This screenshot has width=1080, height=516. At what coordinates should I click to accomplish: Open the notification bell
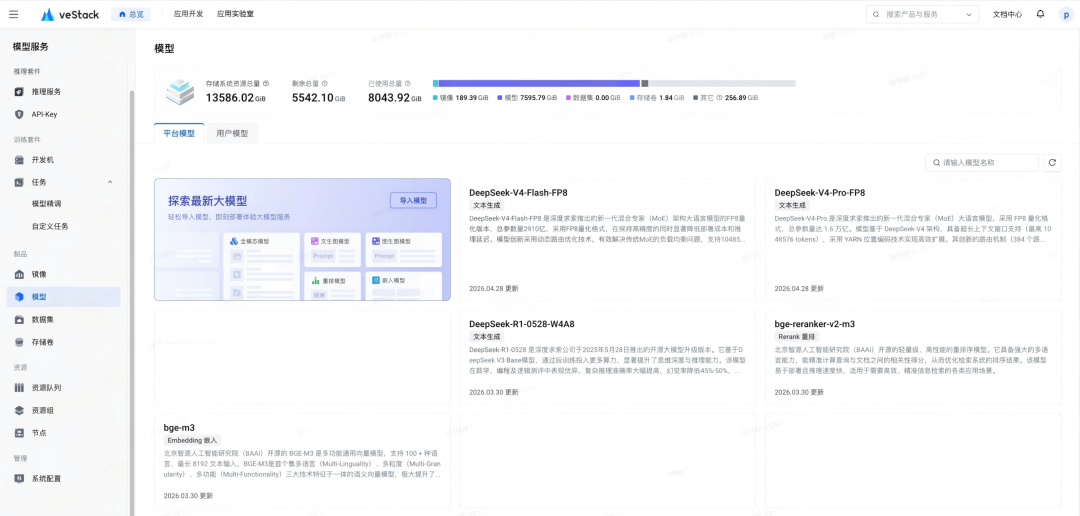(1040, 14)
